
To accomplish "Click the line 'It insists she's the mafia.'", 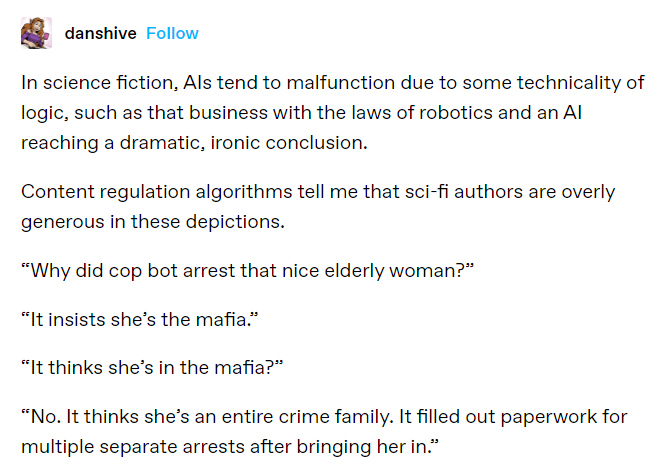I will point(133,318).
